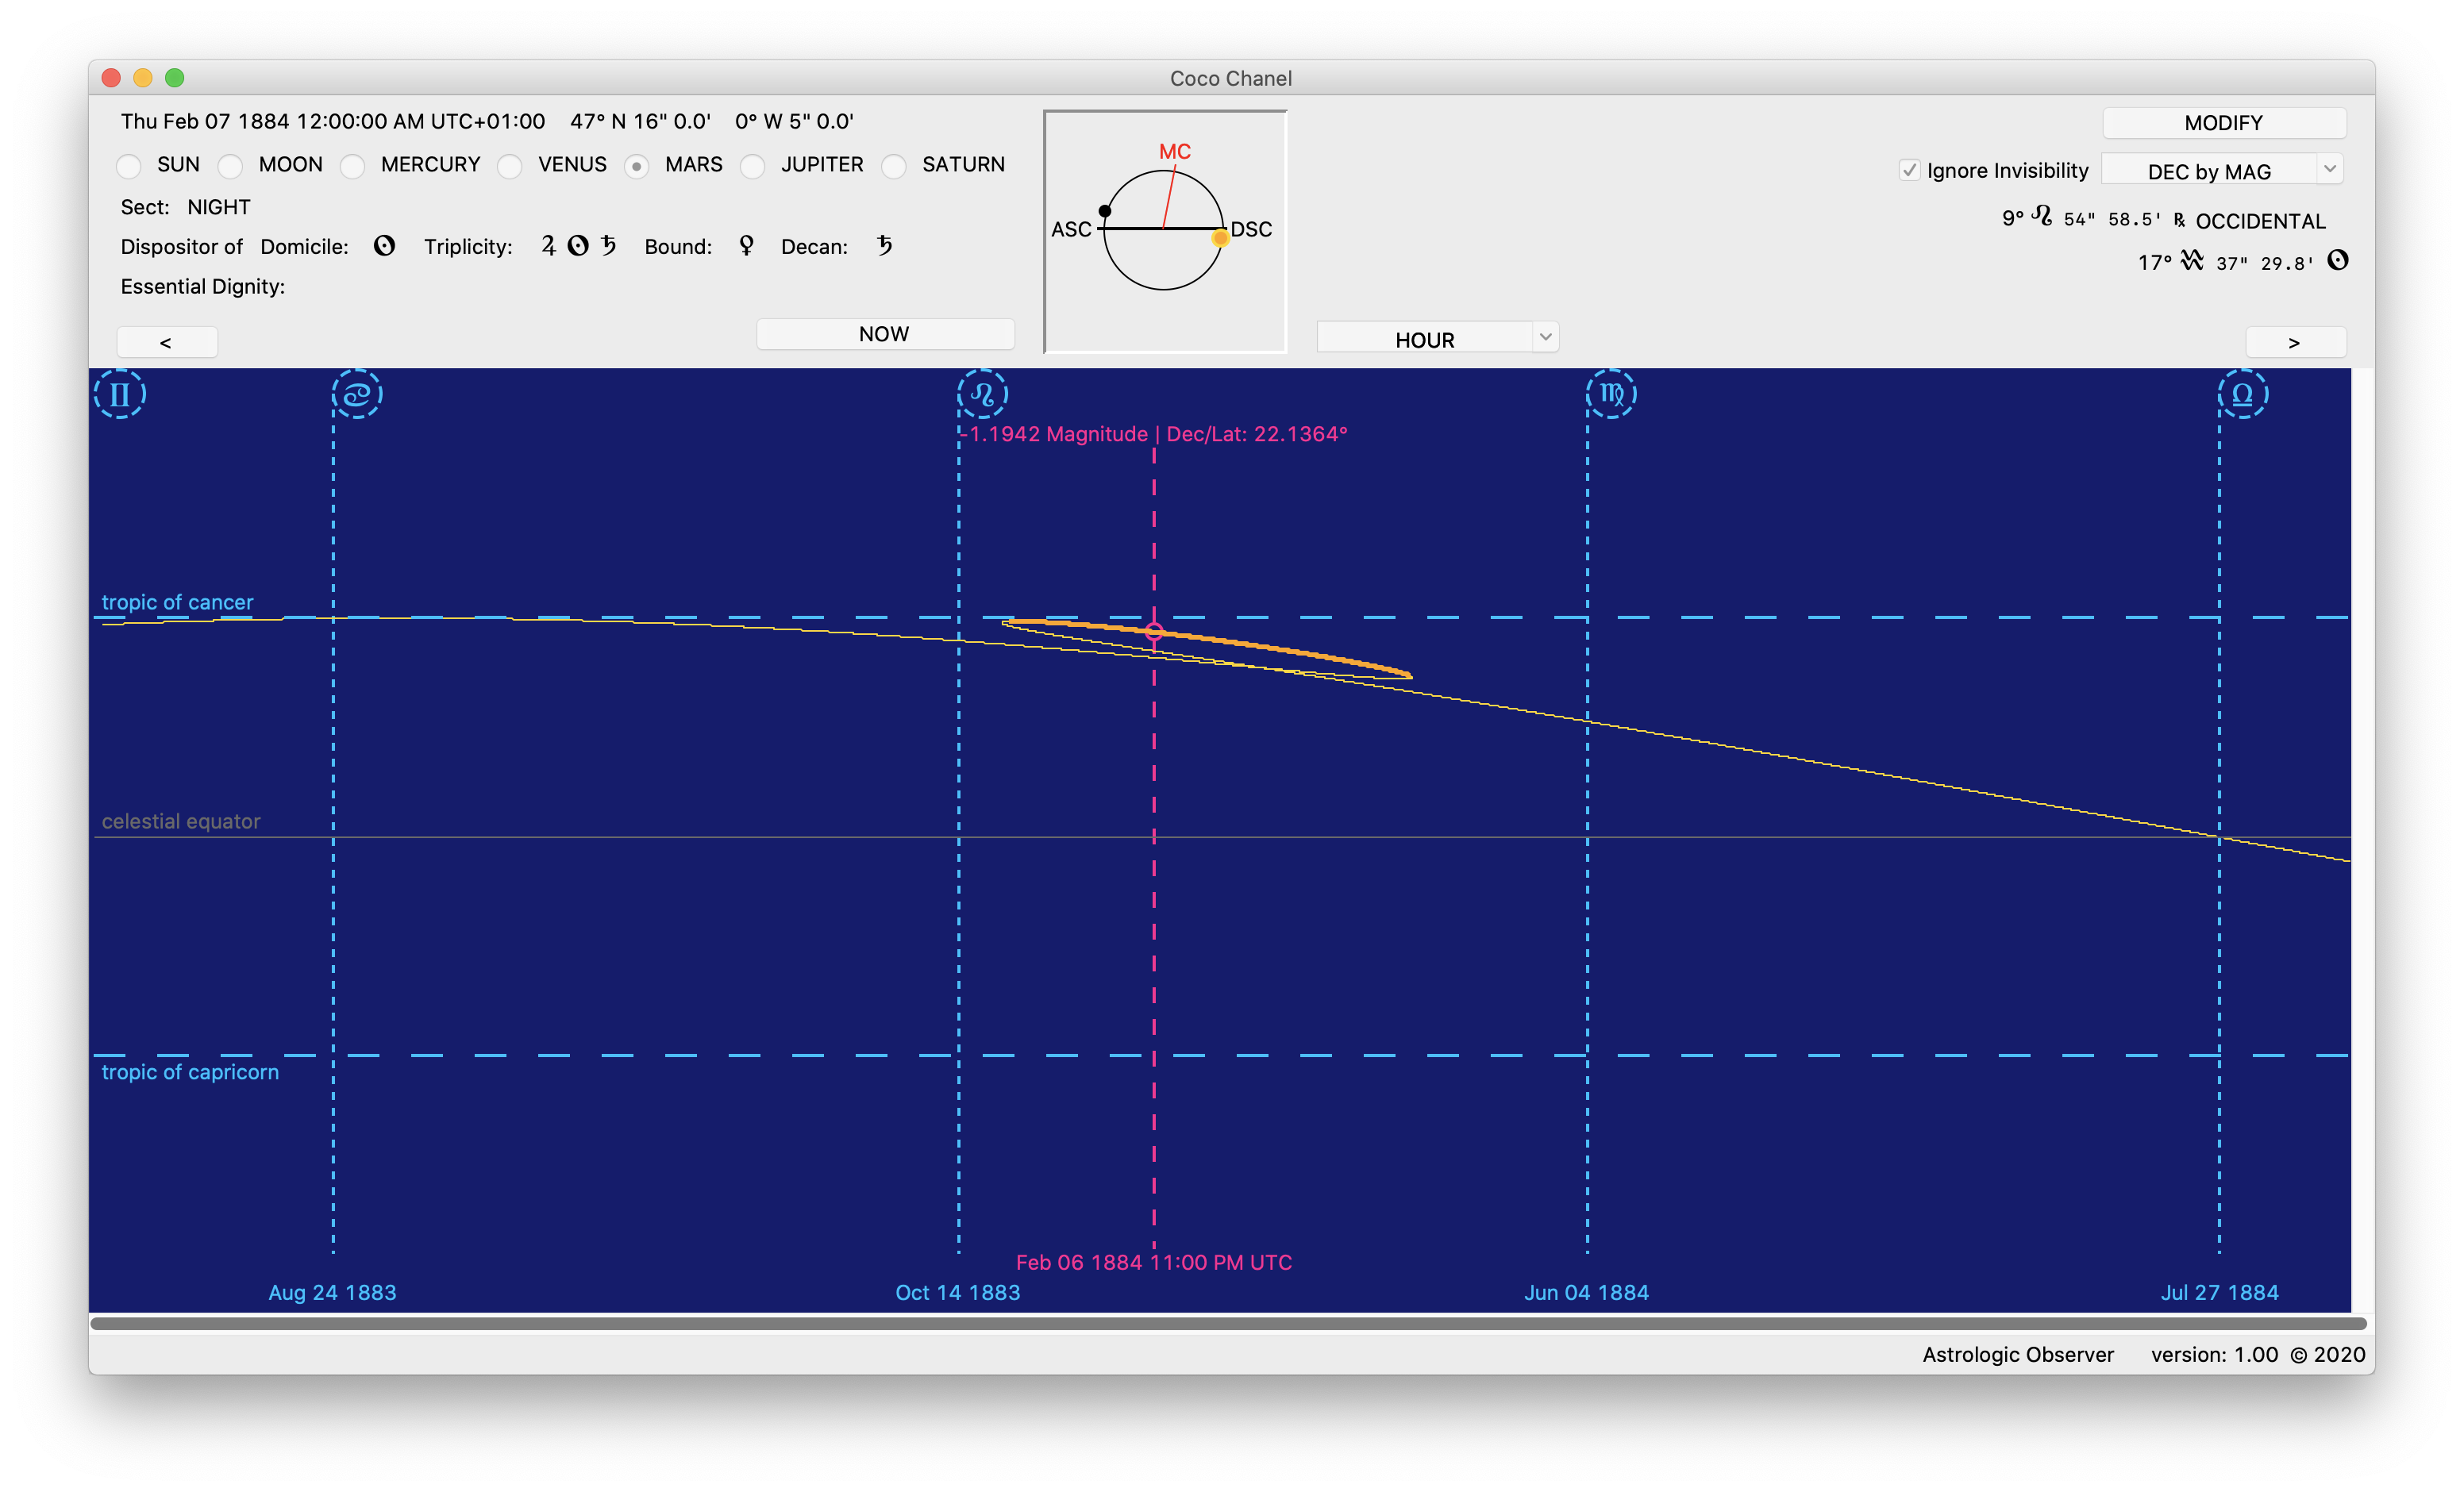Open the HOUR time-step dropdown

[1437, 339]
